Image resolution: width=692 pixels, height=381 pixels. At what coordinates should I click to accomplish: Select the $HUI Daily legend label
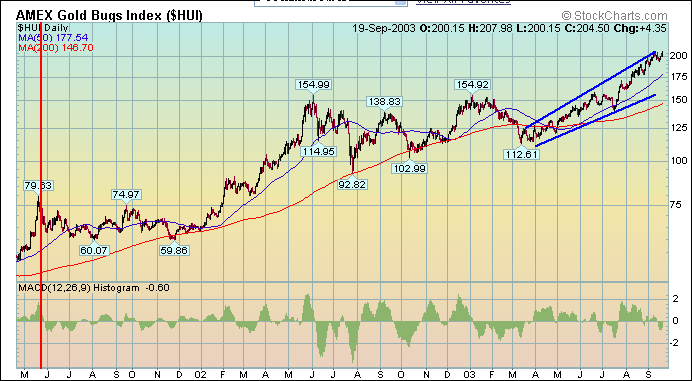click(43, 28)
